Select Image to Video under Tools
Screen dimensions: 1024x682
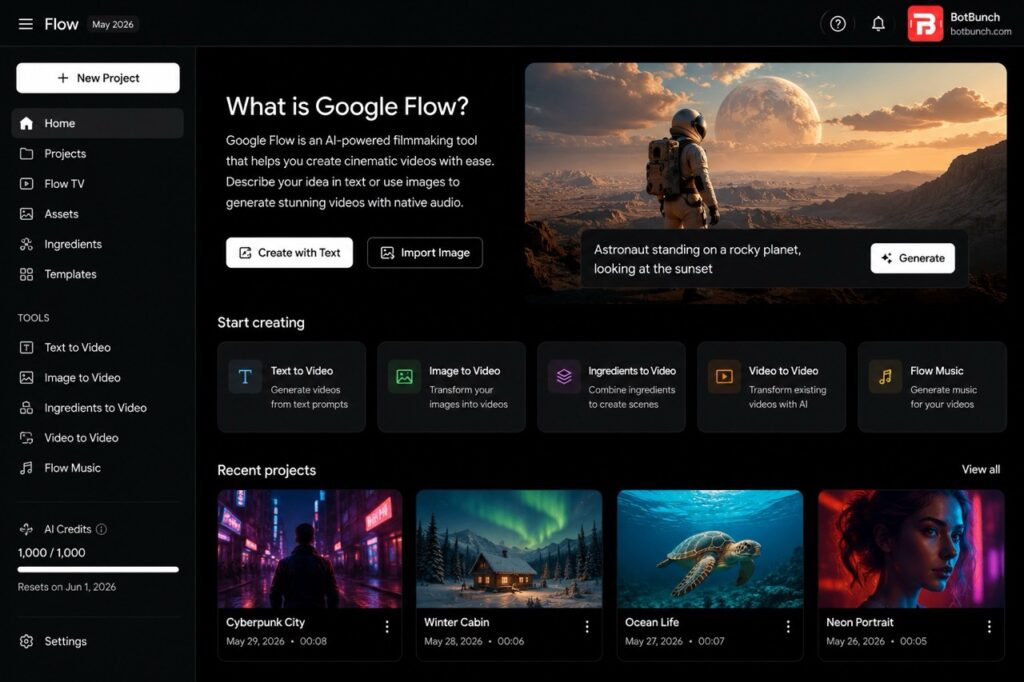(x=97, y=378)
